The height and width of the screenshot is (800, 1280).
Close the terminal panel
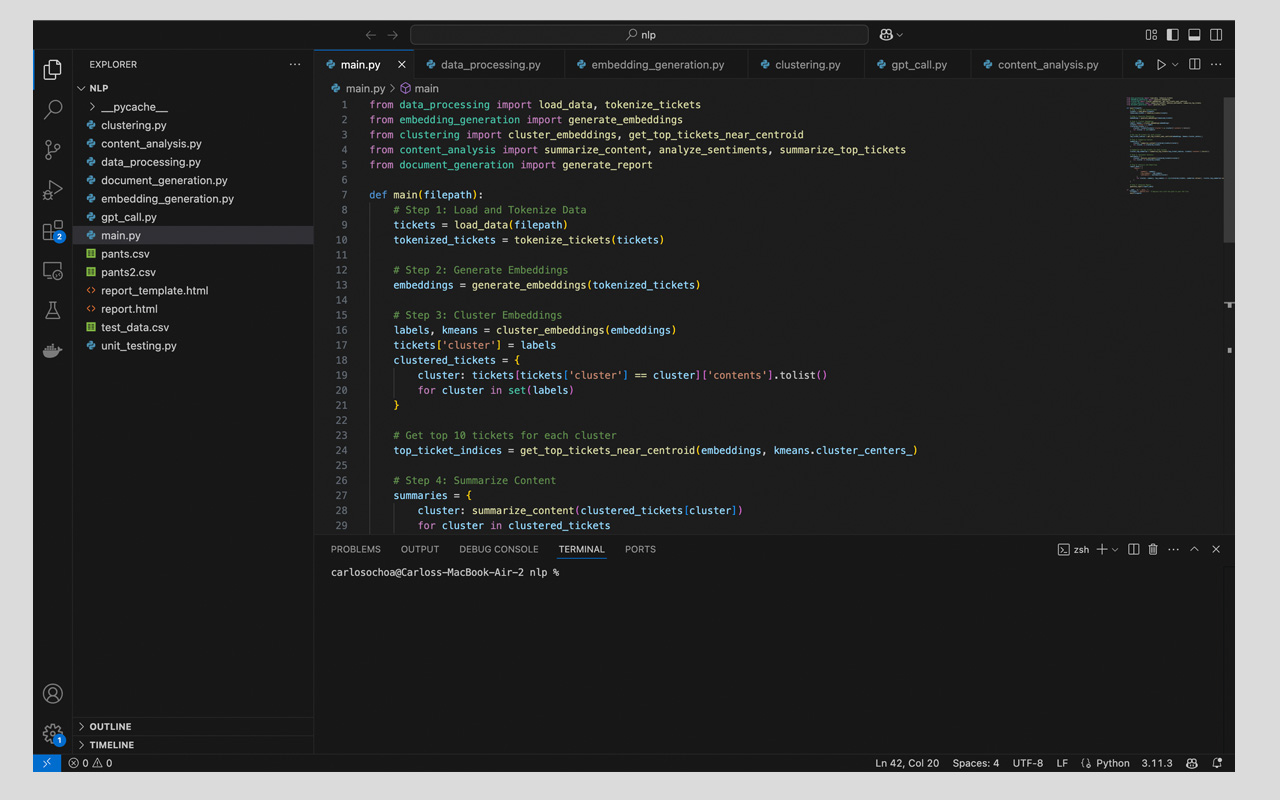pyautogui.click(x=1216, y=549)
